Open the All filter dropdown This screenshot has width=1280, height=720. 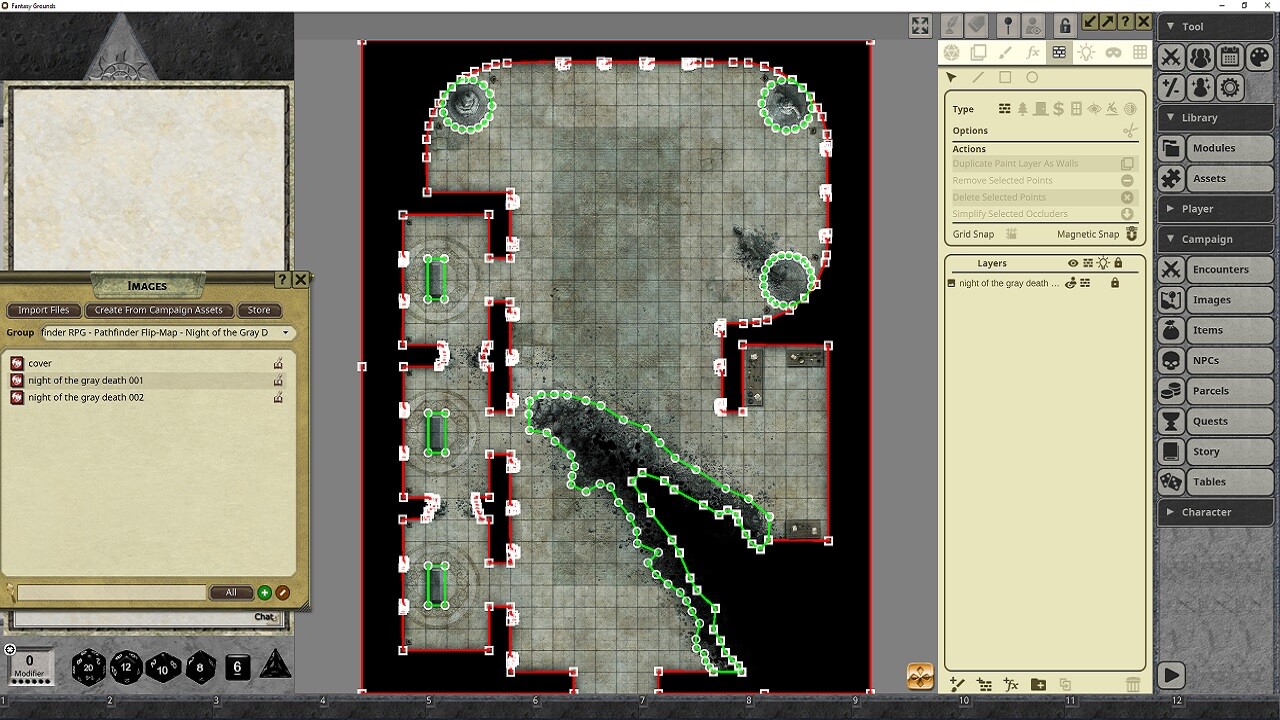point(231,592)
